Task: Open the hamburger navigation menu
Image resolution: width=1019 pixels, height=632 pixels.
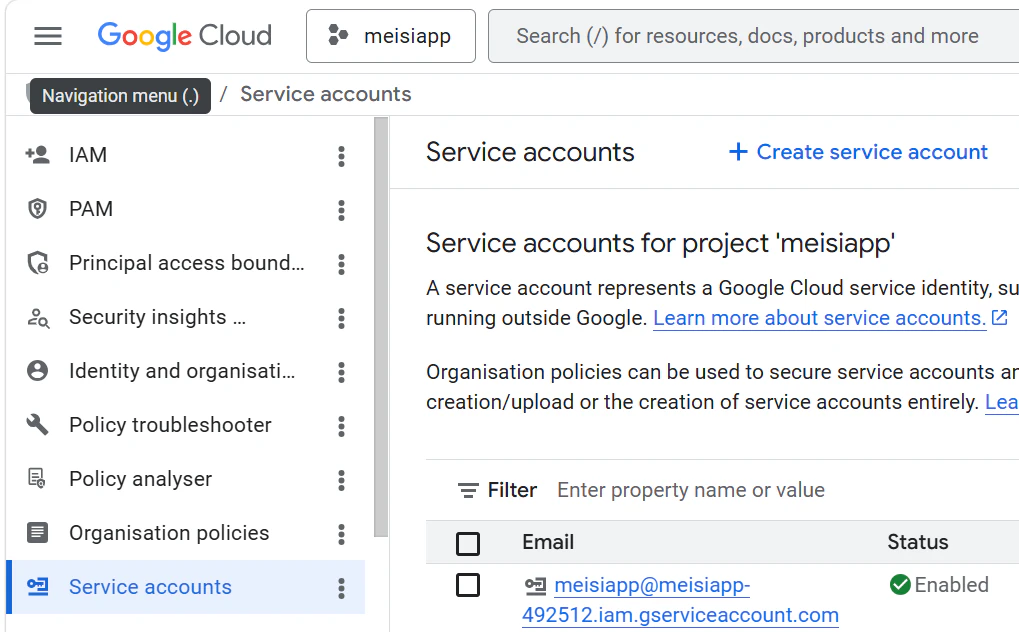Action: coord(48,36)
